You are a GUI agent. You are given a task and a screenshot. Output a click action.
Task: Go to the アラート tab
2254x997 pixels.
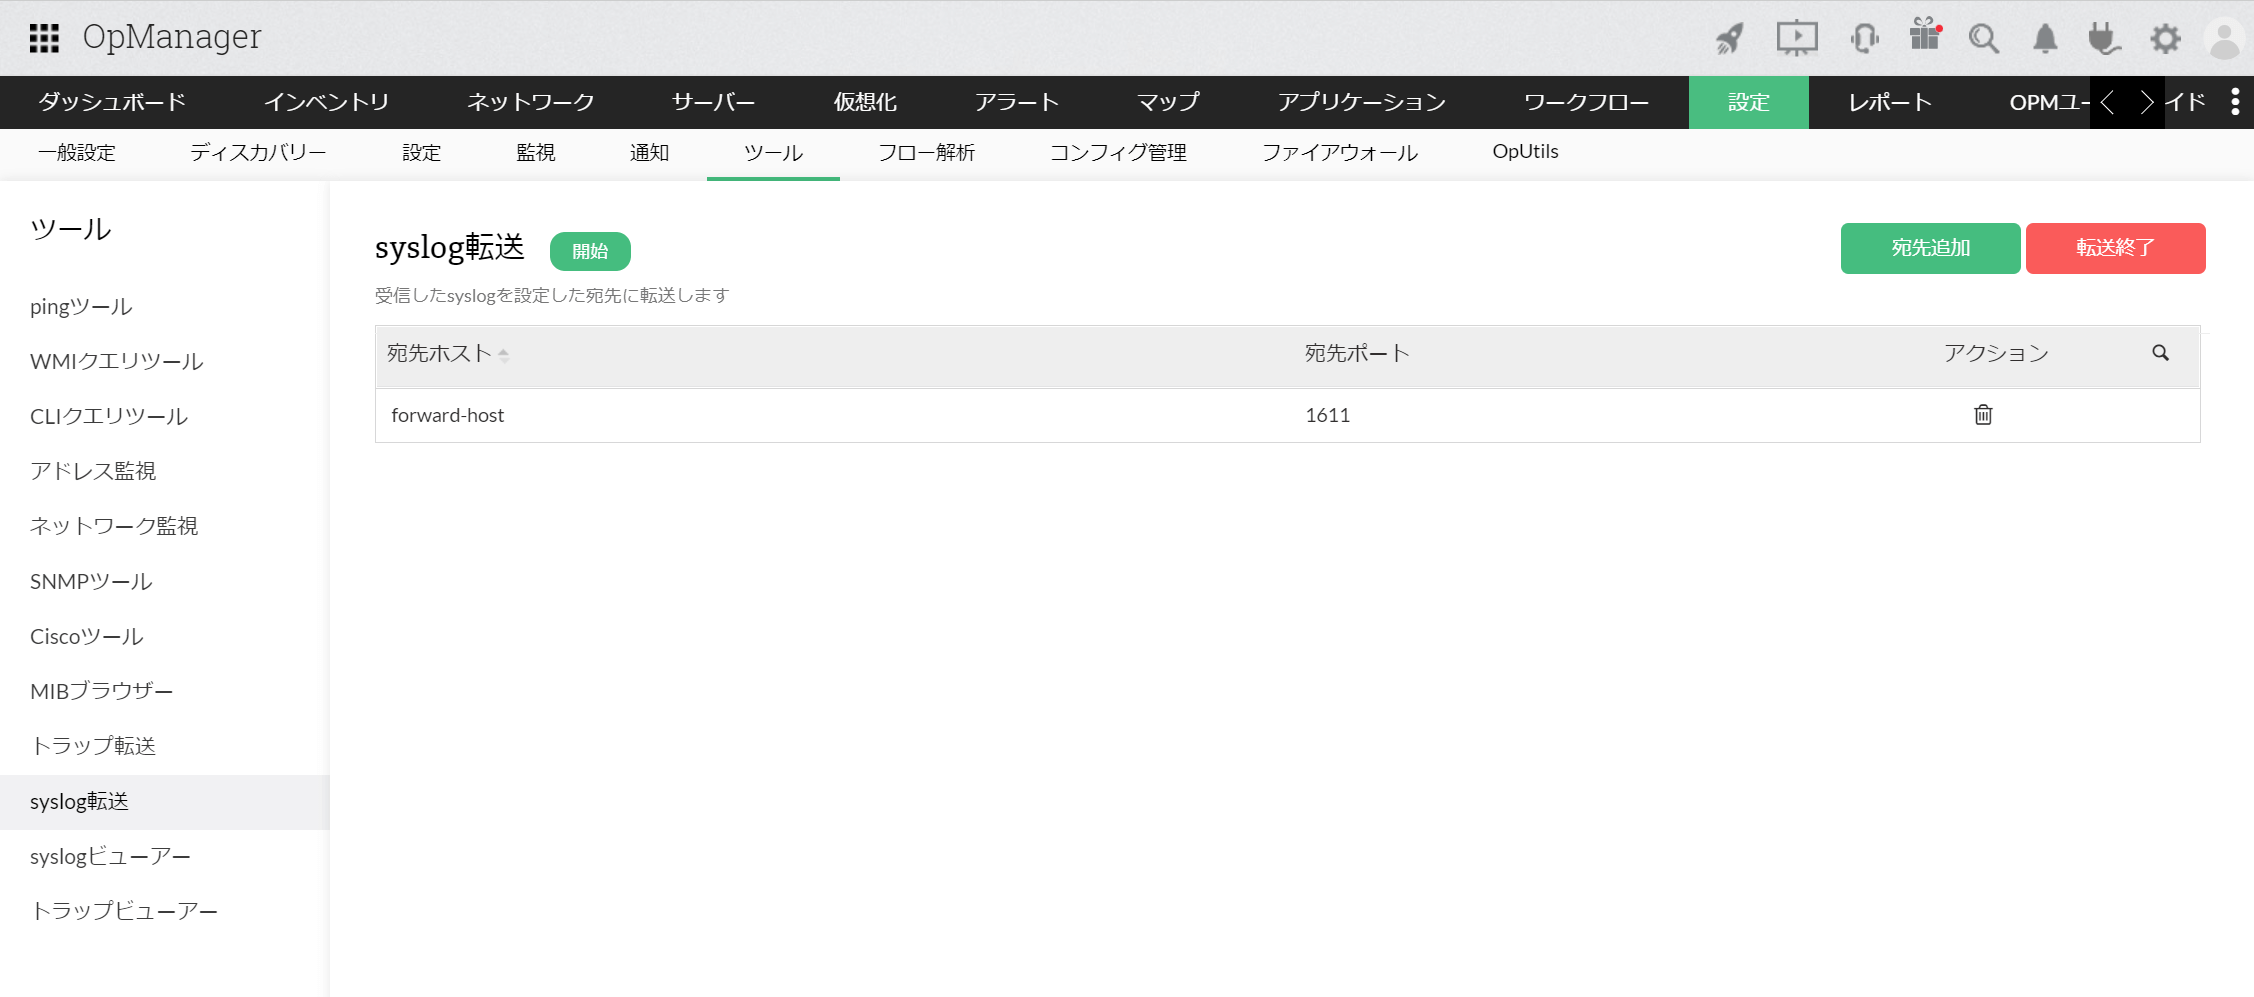point(1016,102)
